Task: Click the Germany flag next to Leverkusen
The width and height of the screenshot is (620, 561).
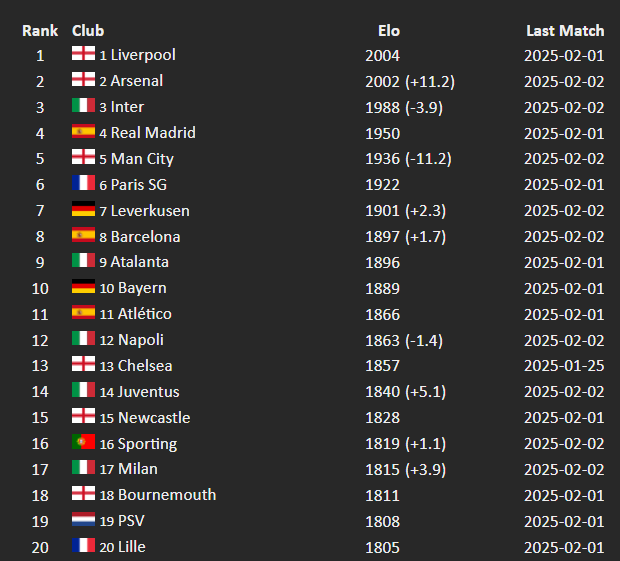Action: [83, 210]
